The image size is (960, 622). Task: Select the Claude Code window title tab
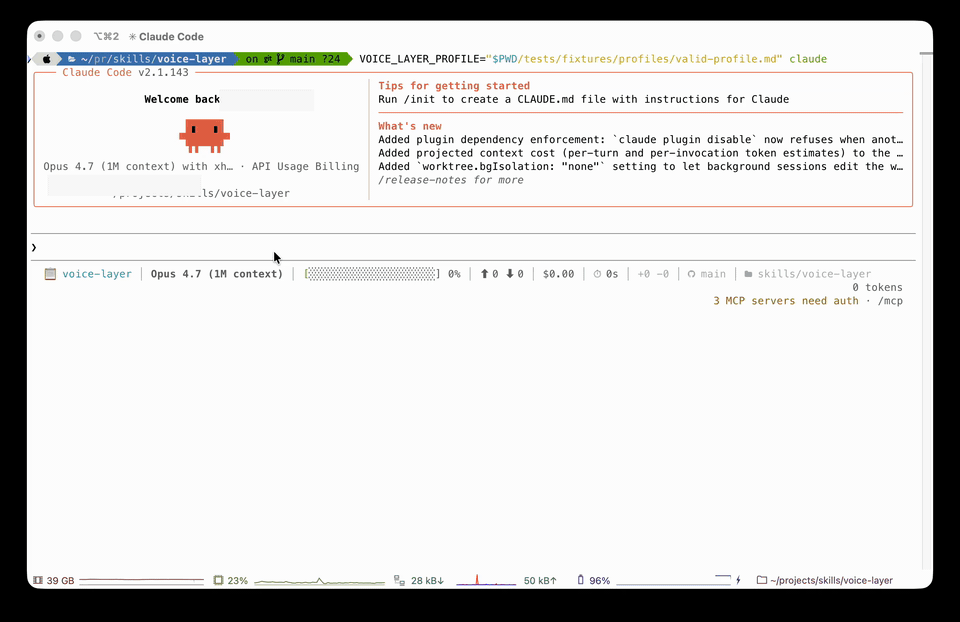click(166, 37)
